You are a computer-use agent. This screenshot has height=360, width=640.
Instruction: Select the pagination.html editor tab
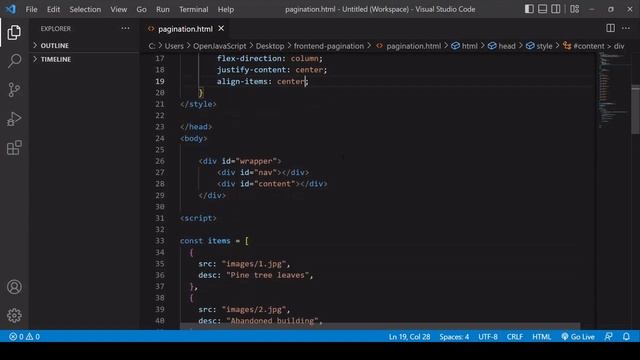click(x=186, y=29)
